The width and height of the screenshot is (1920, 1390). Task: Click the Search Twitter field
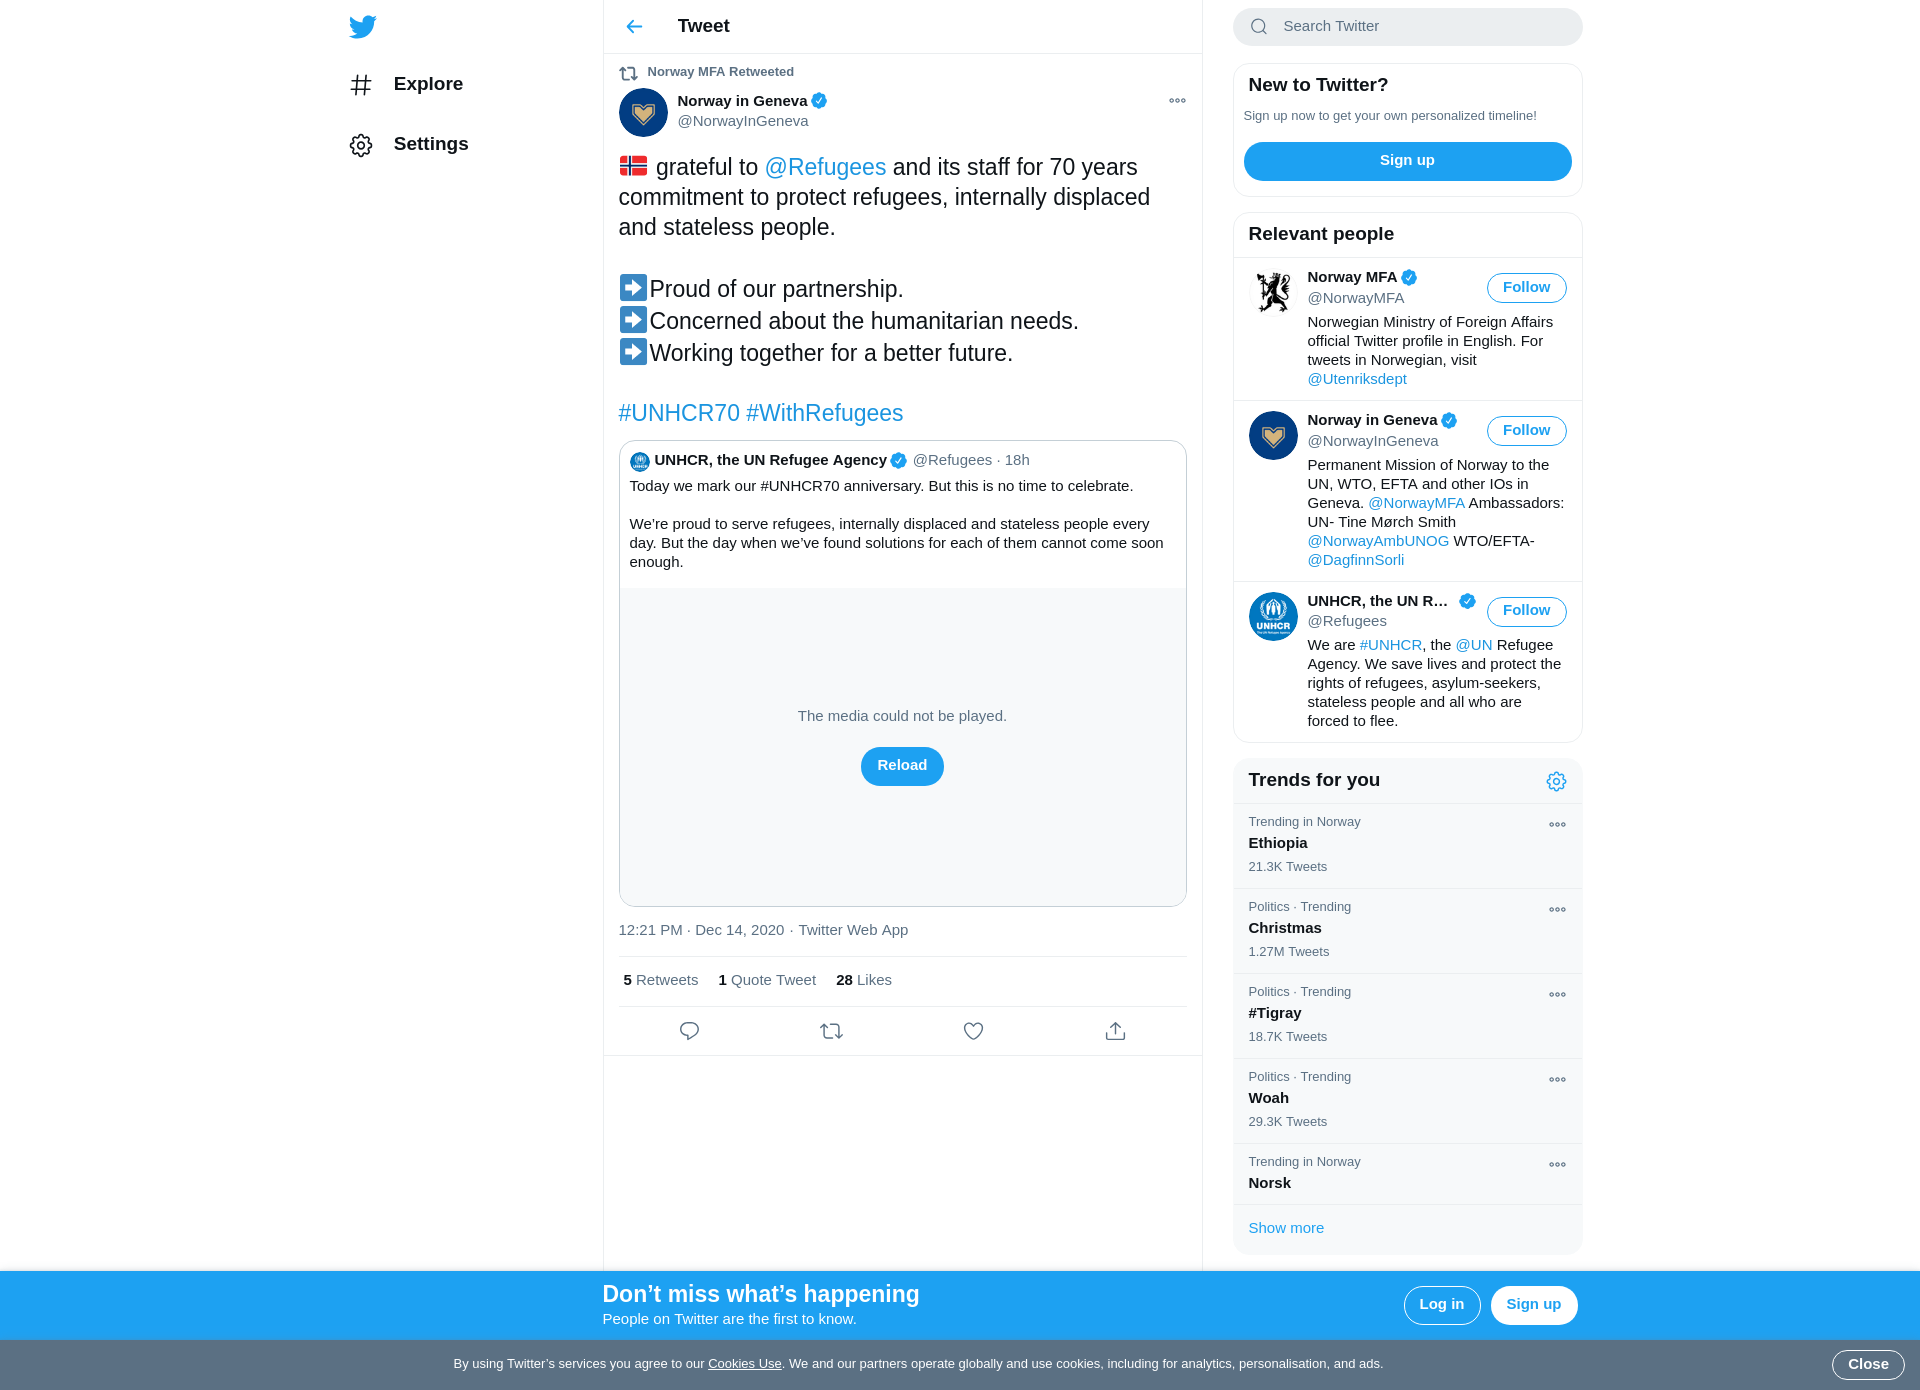point(1407,27)
